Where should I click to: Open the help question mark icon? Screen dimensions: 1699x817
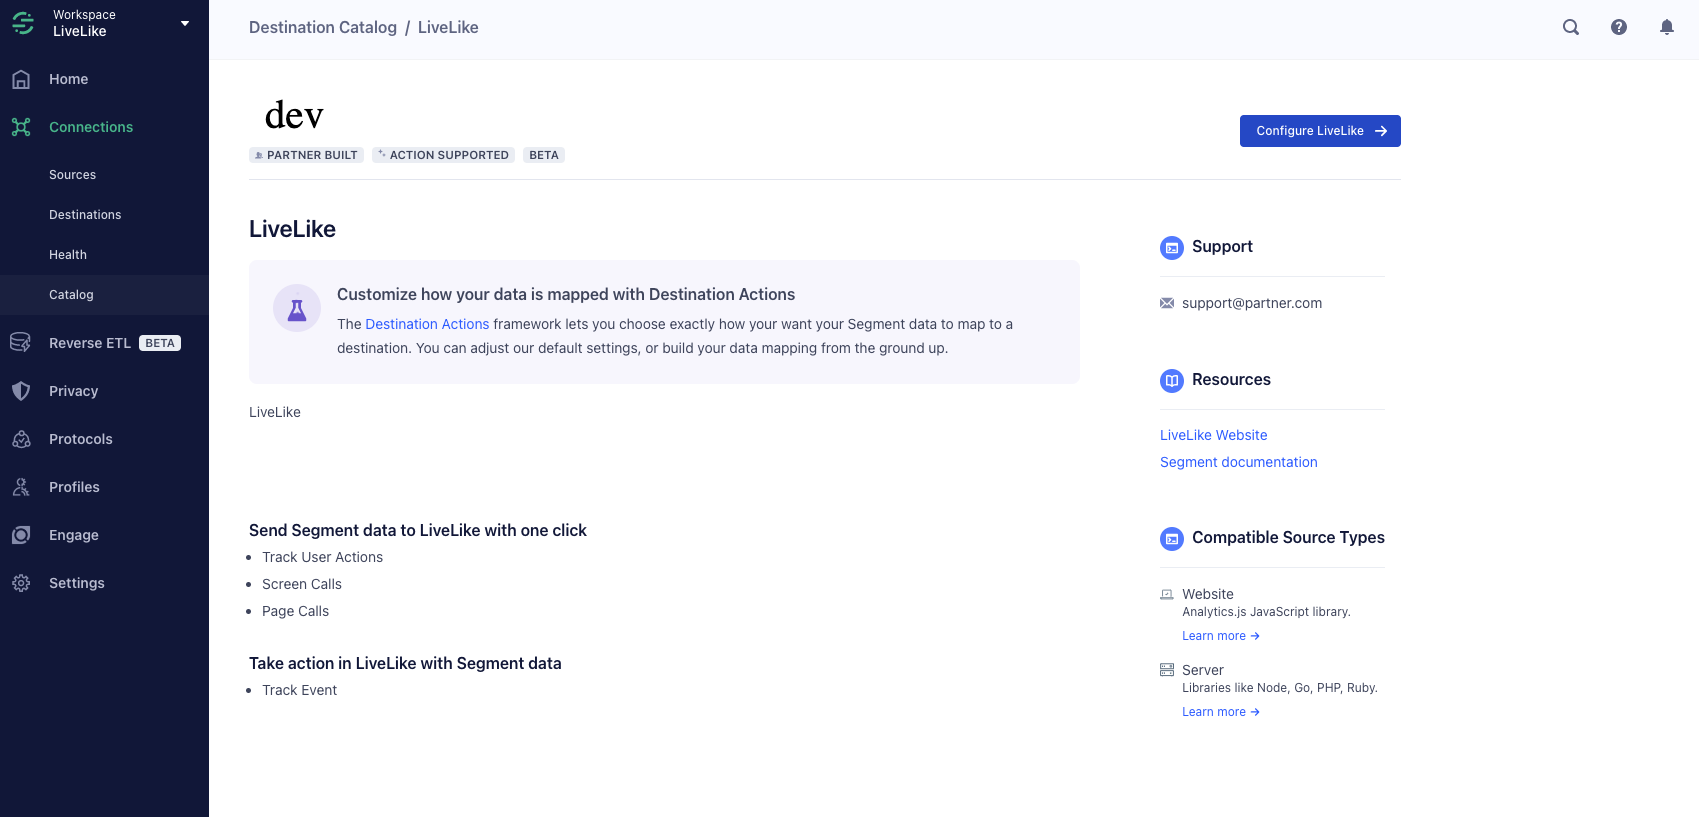pyautogui.click(x=1619, y=27)
